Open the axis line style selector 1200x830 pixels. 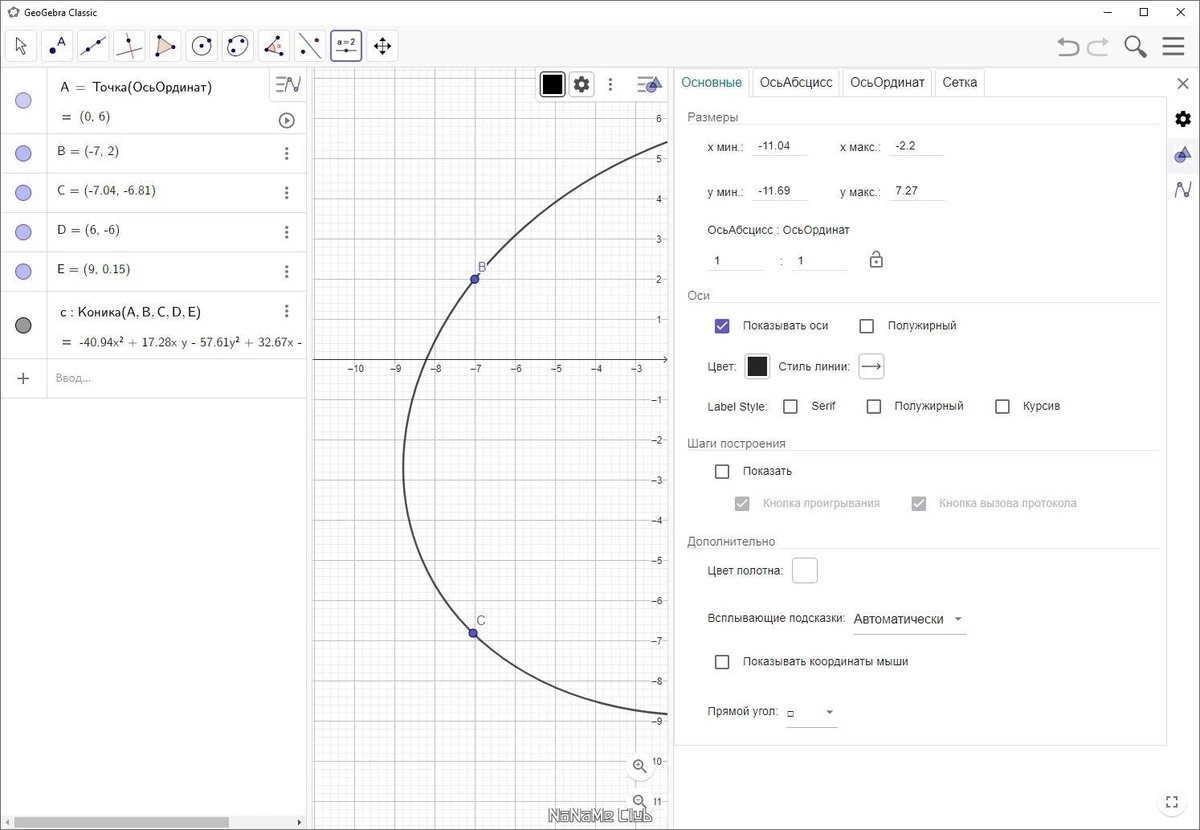point(871,366)
